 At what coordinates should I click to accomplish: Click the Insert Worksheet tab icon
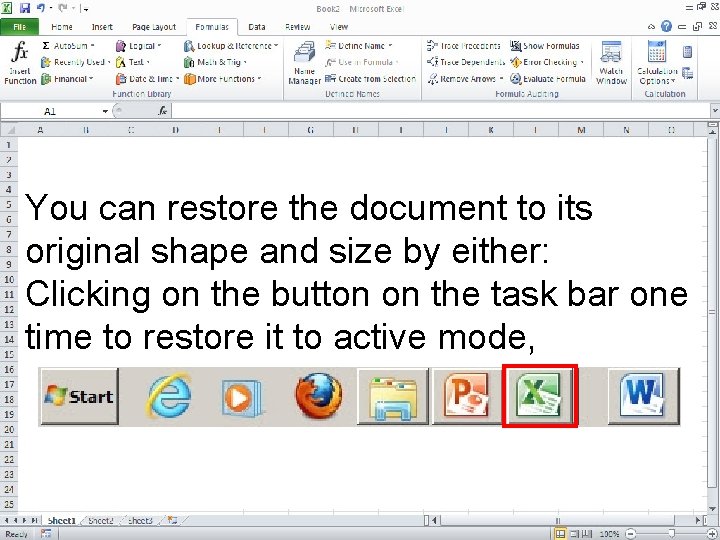point(173,521)
